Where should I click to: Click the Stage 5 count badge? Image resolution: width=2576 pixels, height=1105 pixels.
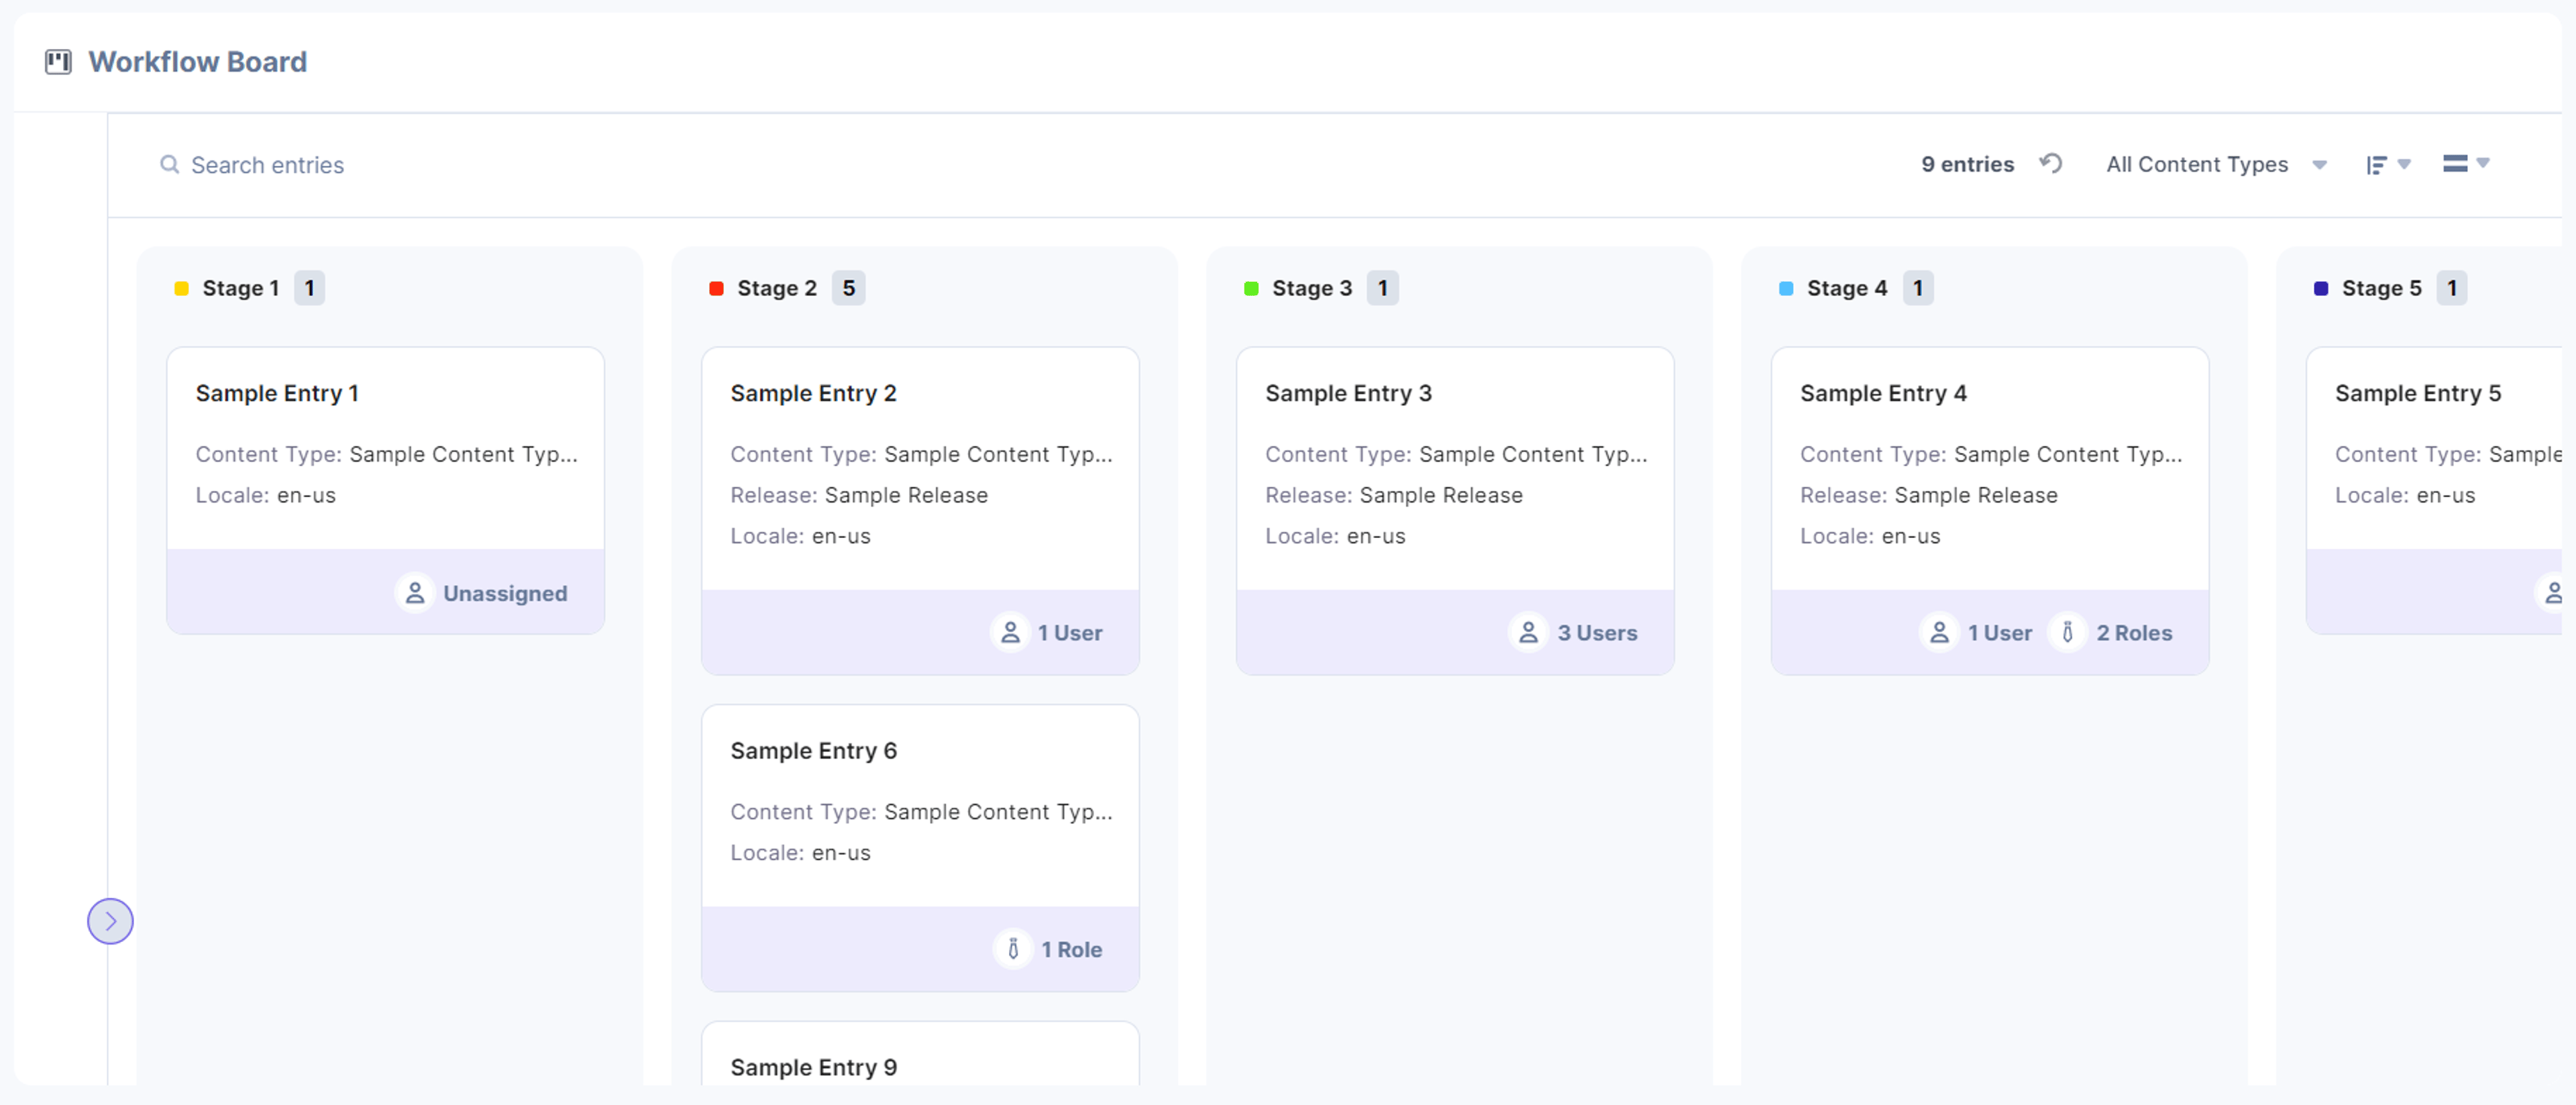tap(2451, 288)
